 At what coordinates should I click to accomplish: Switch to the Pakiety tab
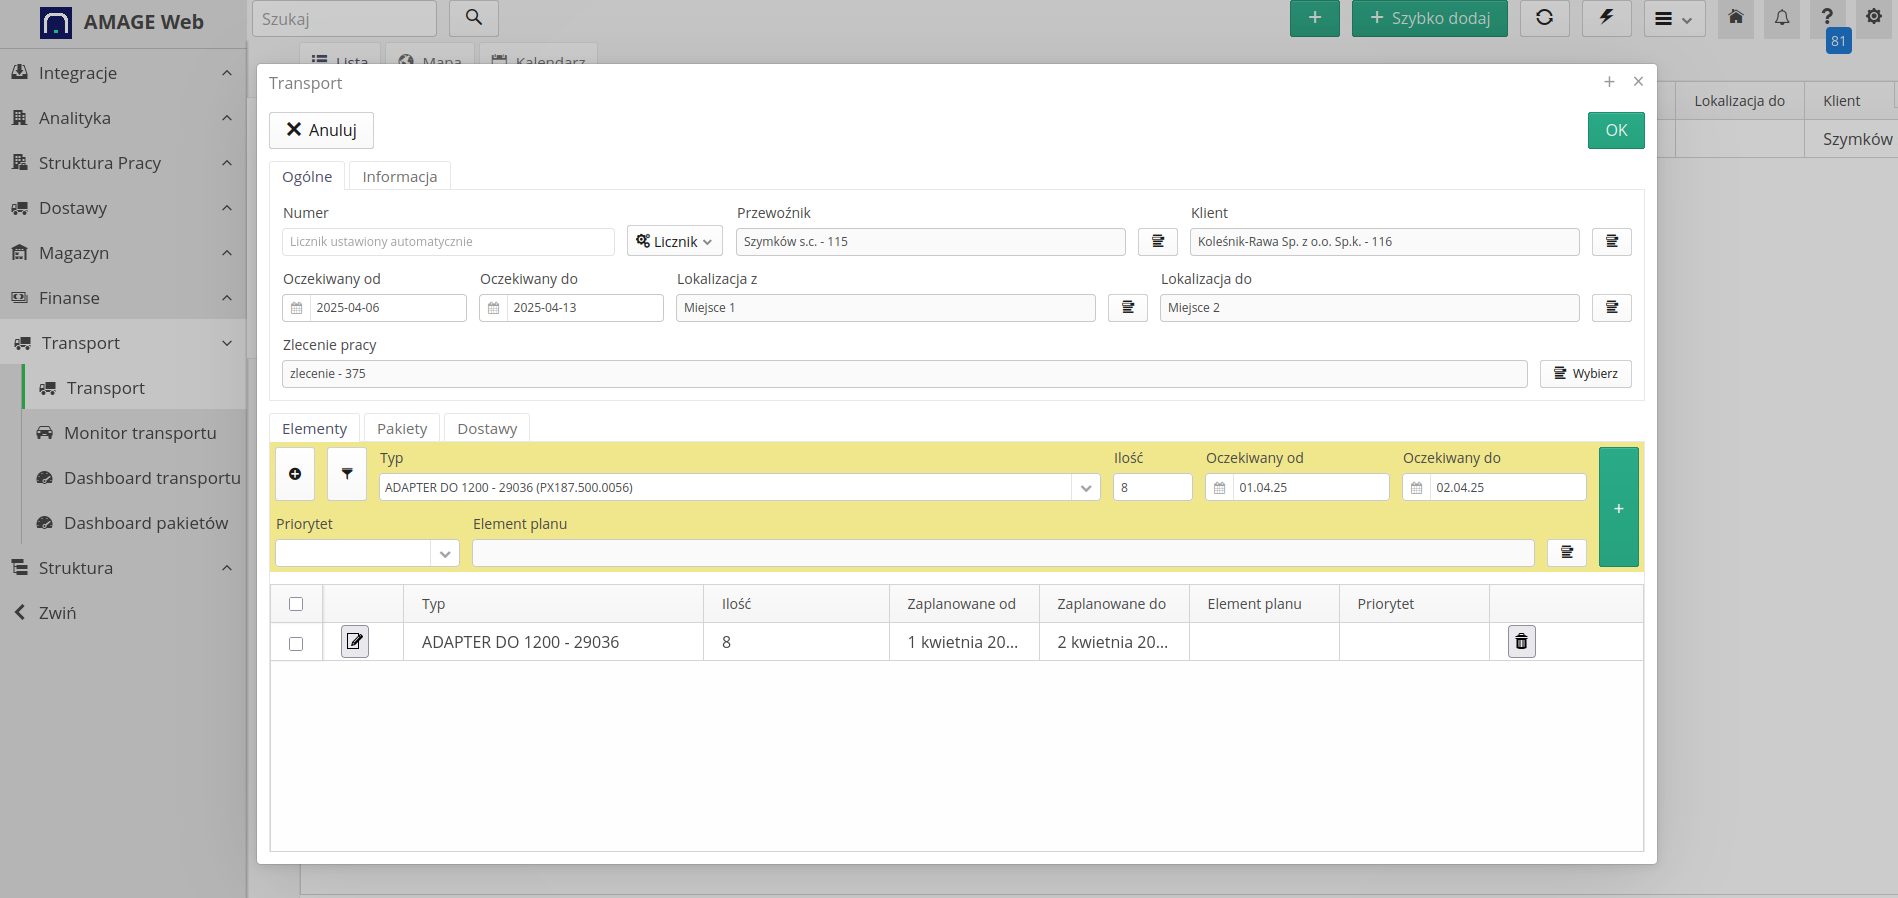click(402, 429)
